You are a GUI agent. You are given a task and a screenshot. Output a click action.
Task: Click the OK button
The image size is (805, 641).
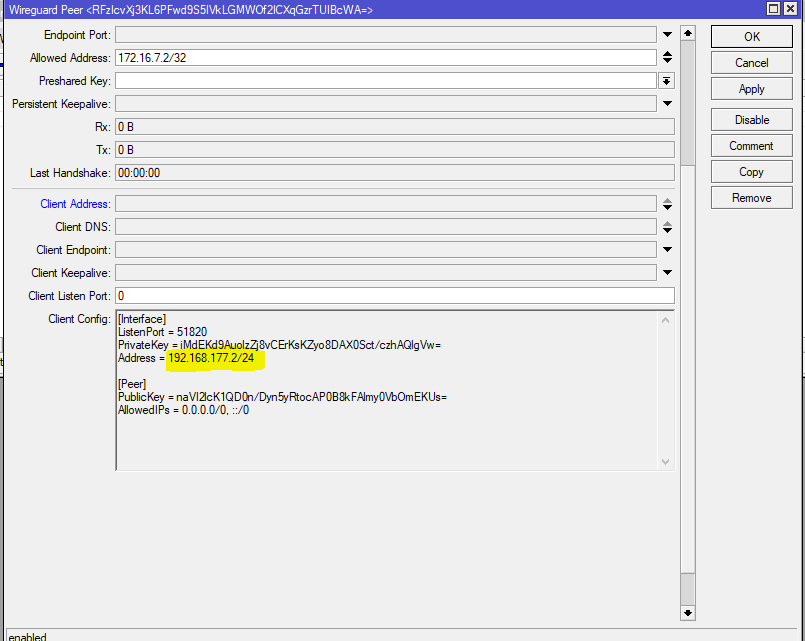752,36
